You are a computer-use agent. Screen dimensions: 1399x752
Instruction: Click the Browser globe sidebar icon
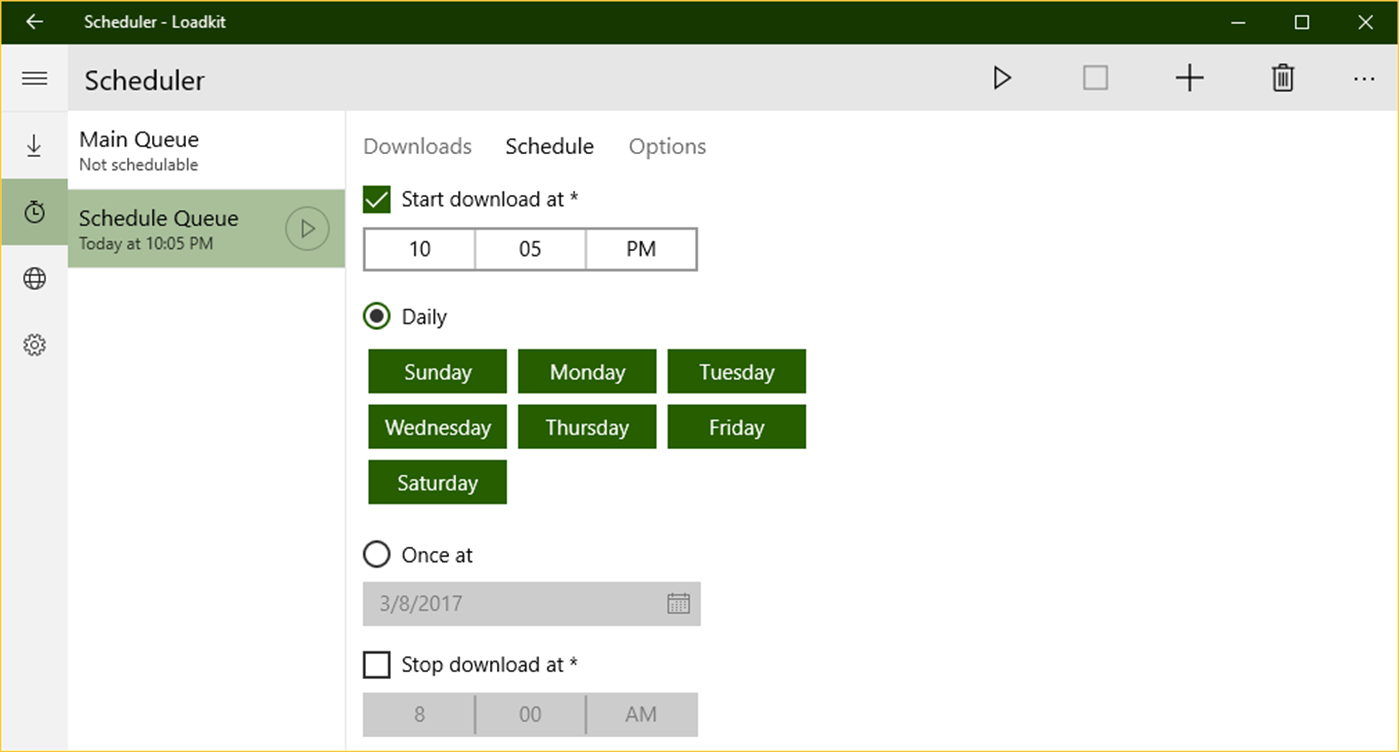[x=35, y=278]
